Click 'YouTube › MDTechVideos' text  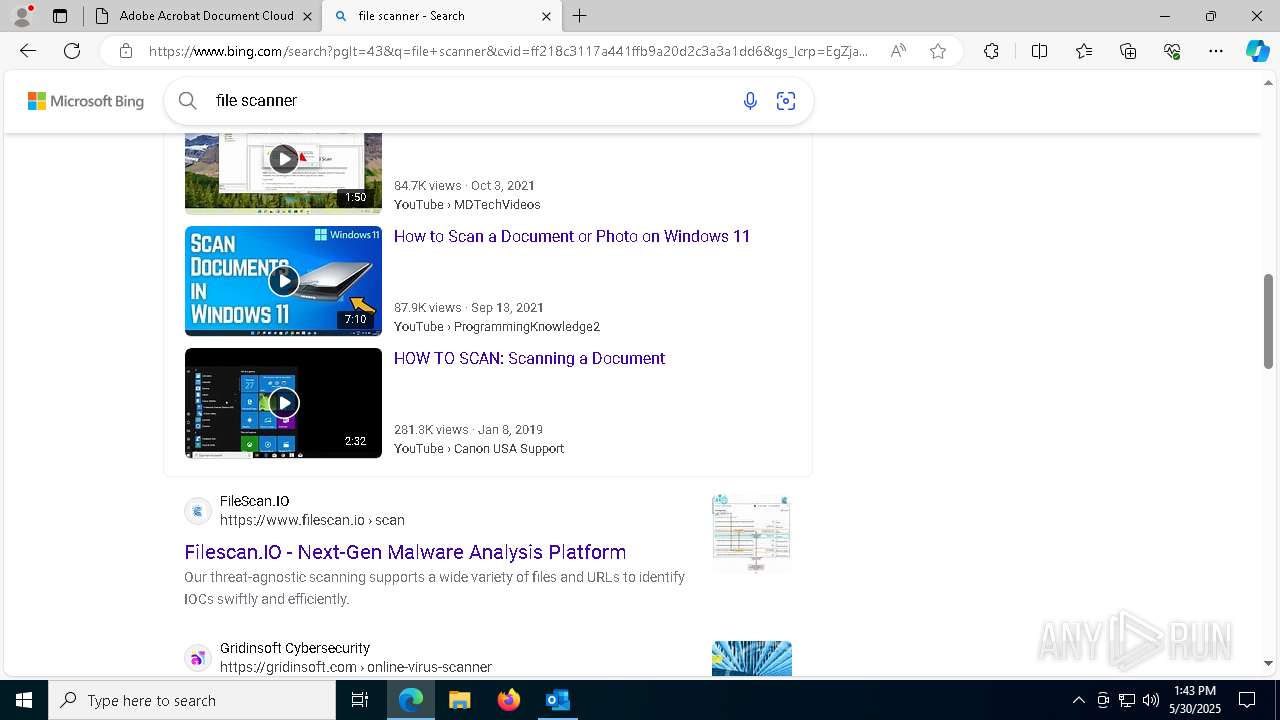[x=467, y=205]
